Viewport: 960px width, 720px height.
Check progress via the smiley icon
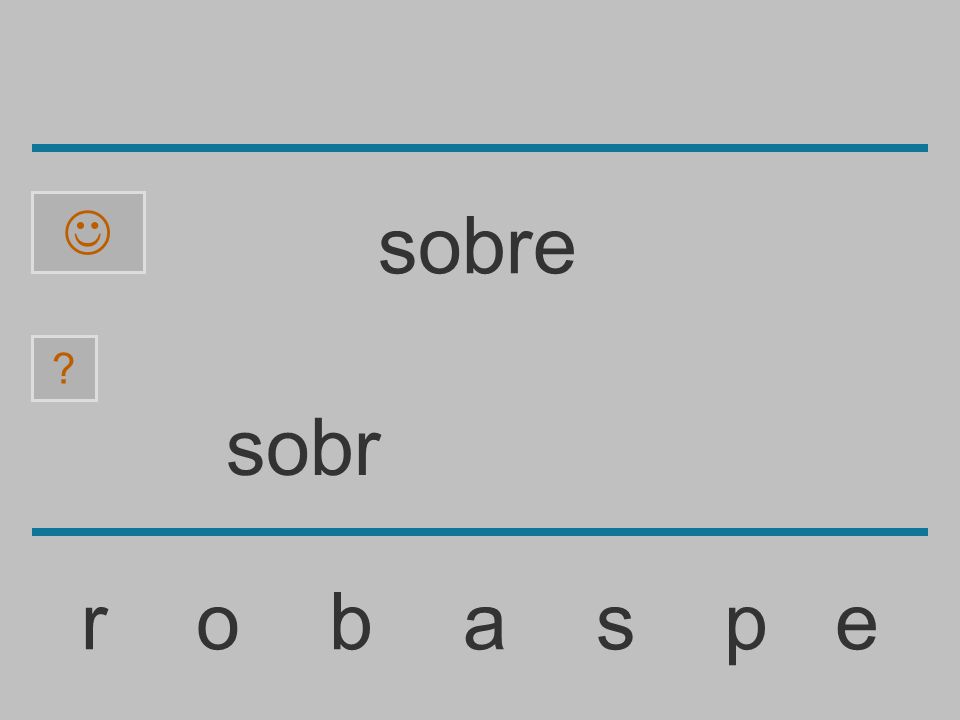(x=88, y=233)
